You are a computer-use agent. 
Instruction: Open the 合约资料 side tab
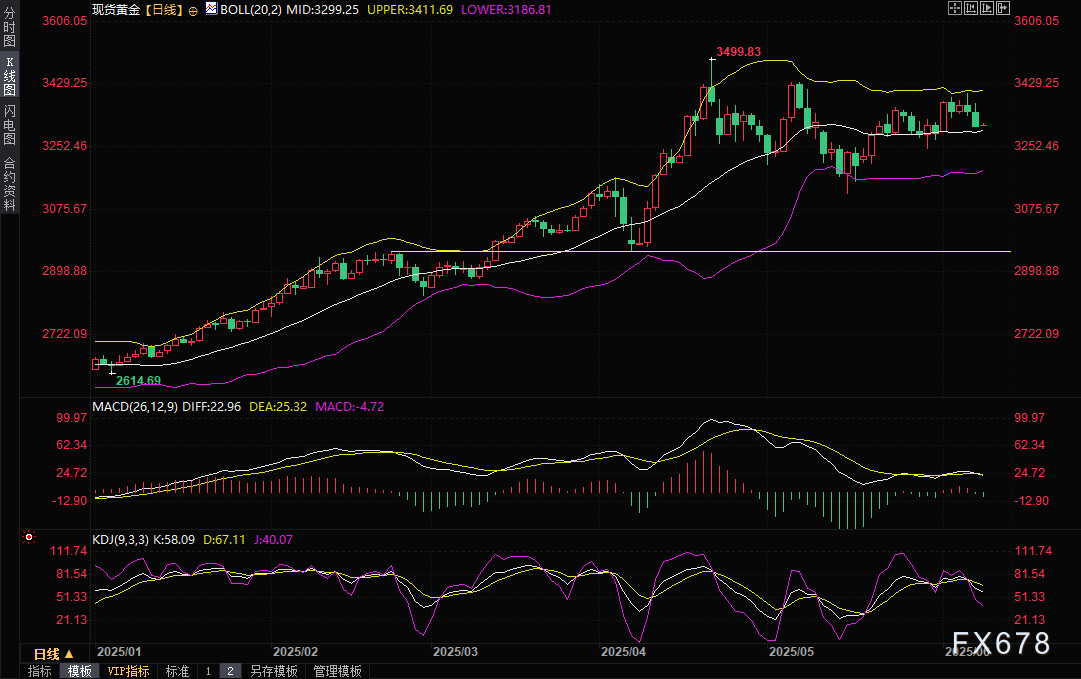click(9, 183)
